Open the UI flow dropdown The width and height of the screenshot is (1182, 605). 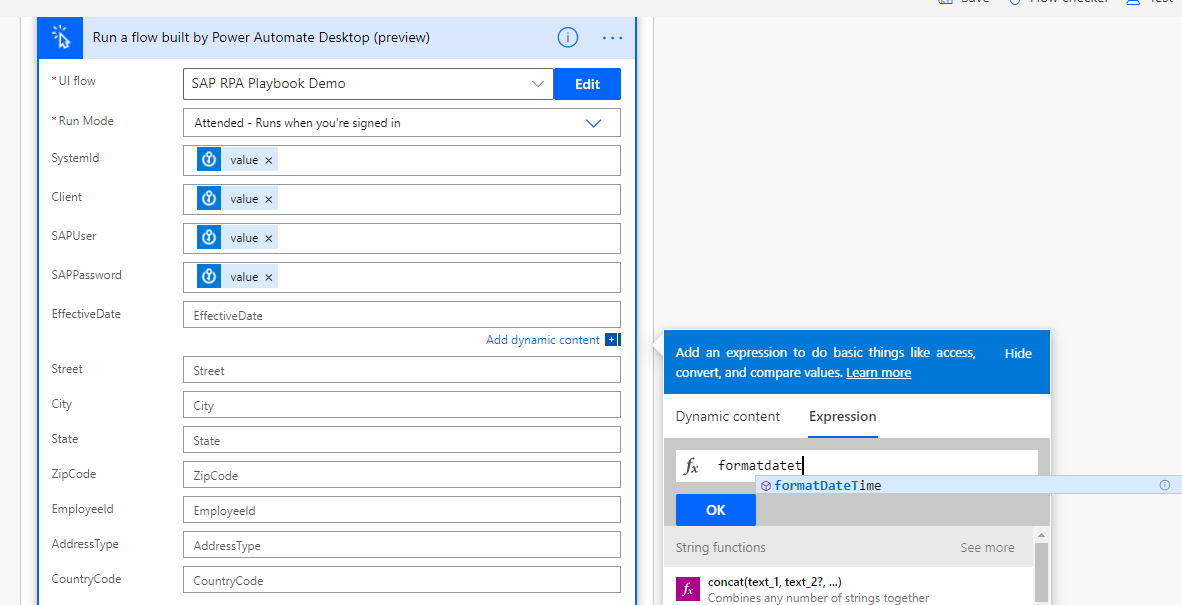tap(538, 84)
